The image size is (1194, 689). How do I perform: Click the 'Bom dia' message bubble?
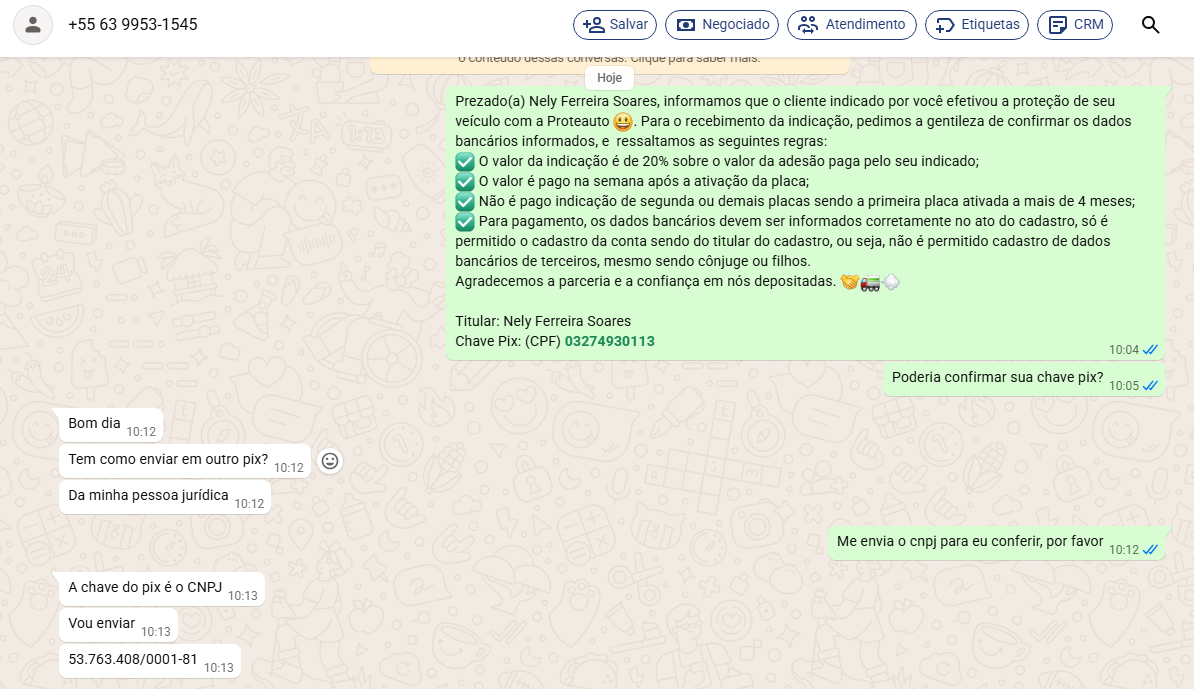(x=95, y=424)
